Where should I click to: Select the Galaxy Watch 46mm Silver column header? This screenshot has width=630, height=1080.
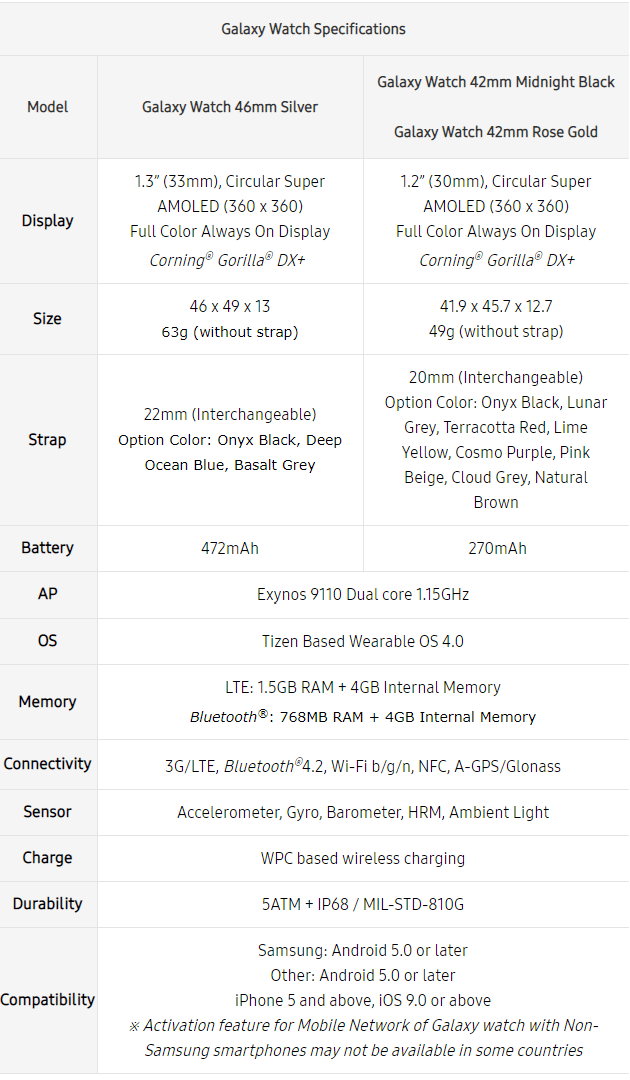(x=230, y=107)
